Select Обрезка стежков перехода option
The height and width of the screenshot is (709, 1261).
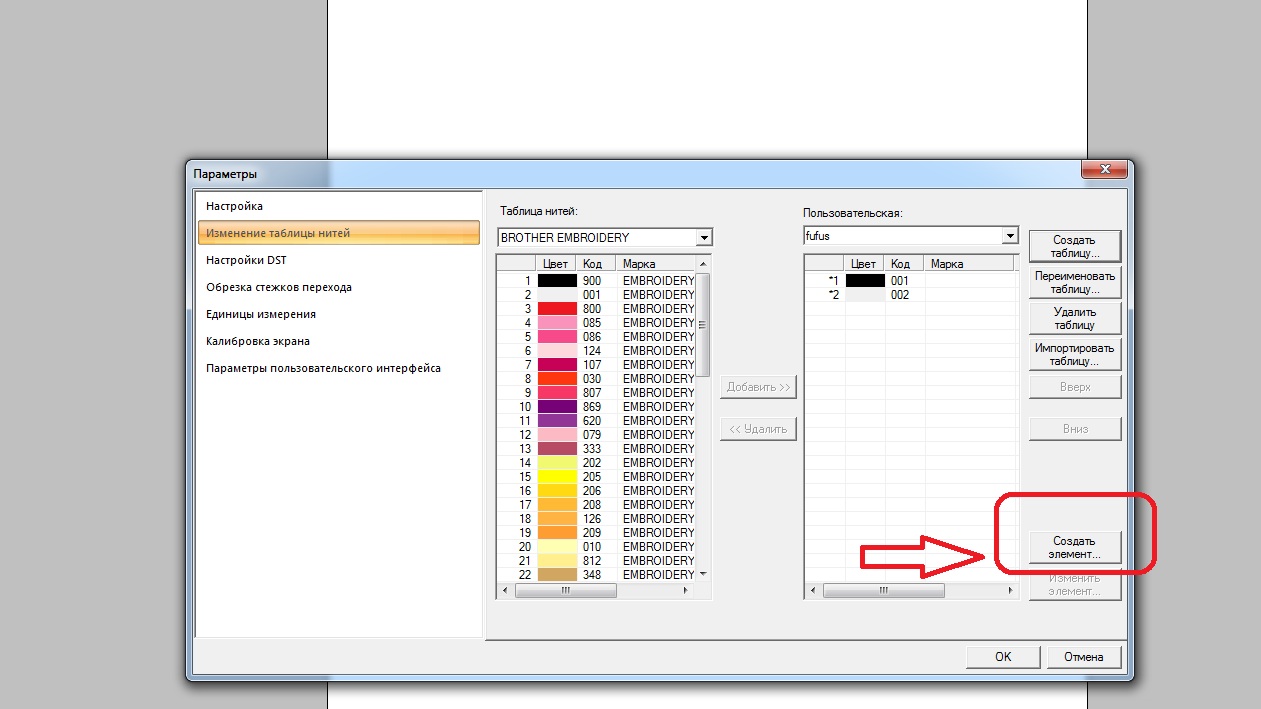click(278, 287)
